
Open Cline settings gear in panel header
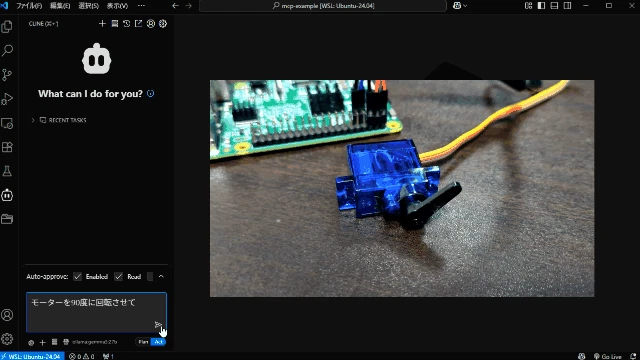click(x=163, y=24)
